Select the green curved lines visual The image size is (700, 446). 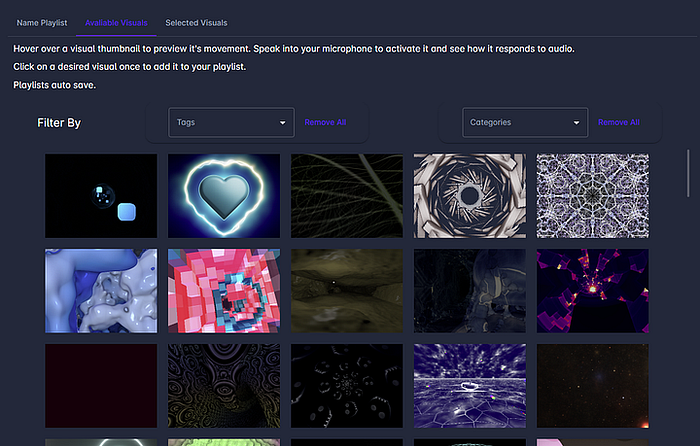[x=347, y=196]
